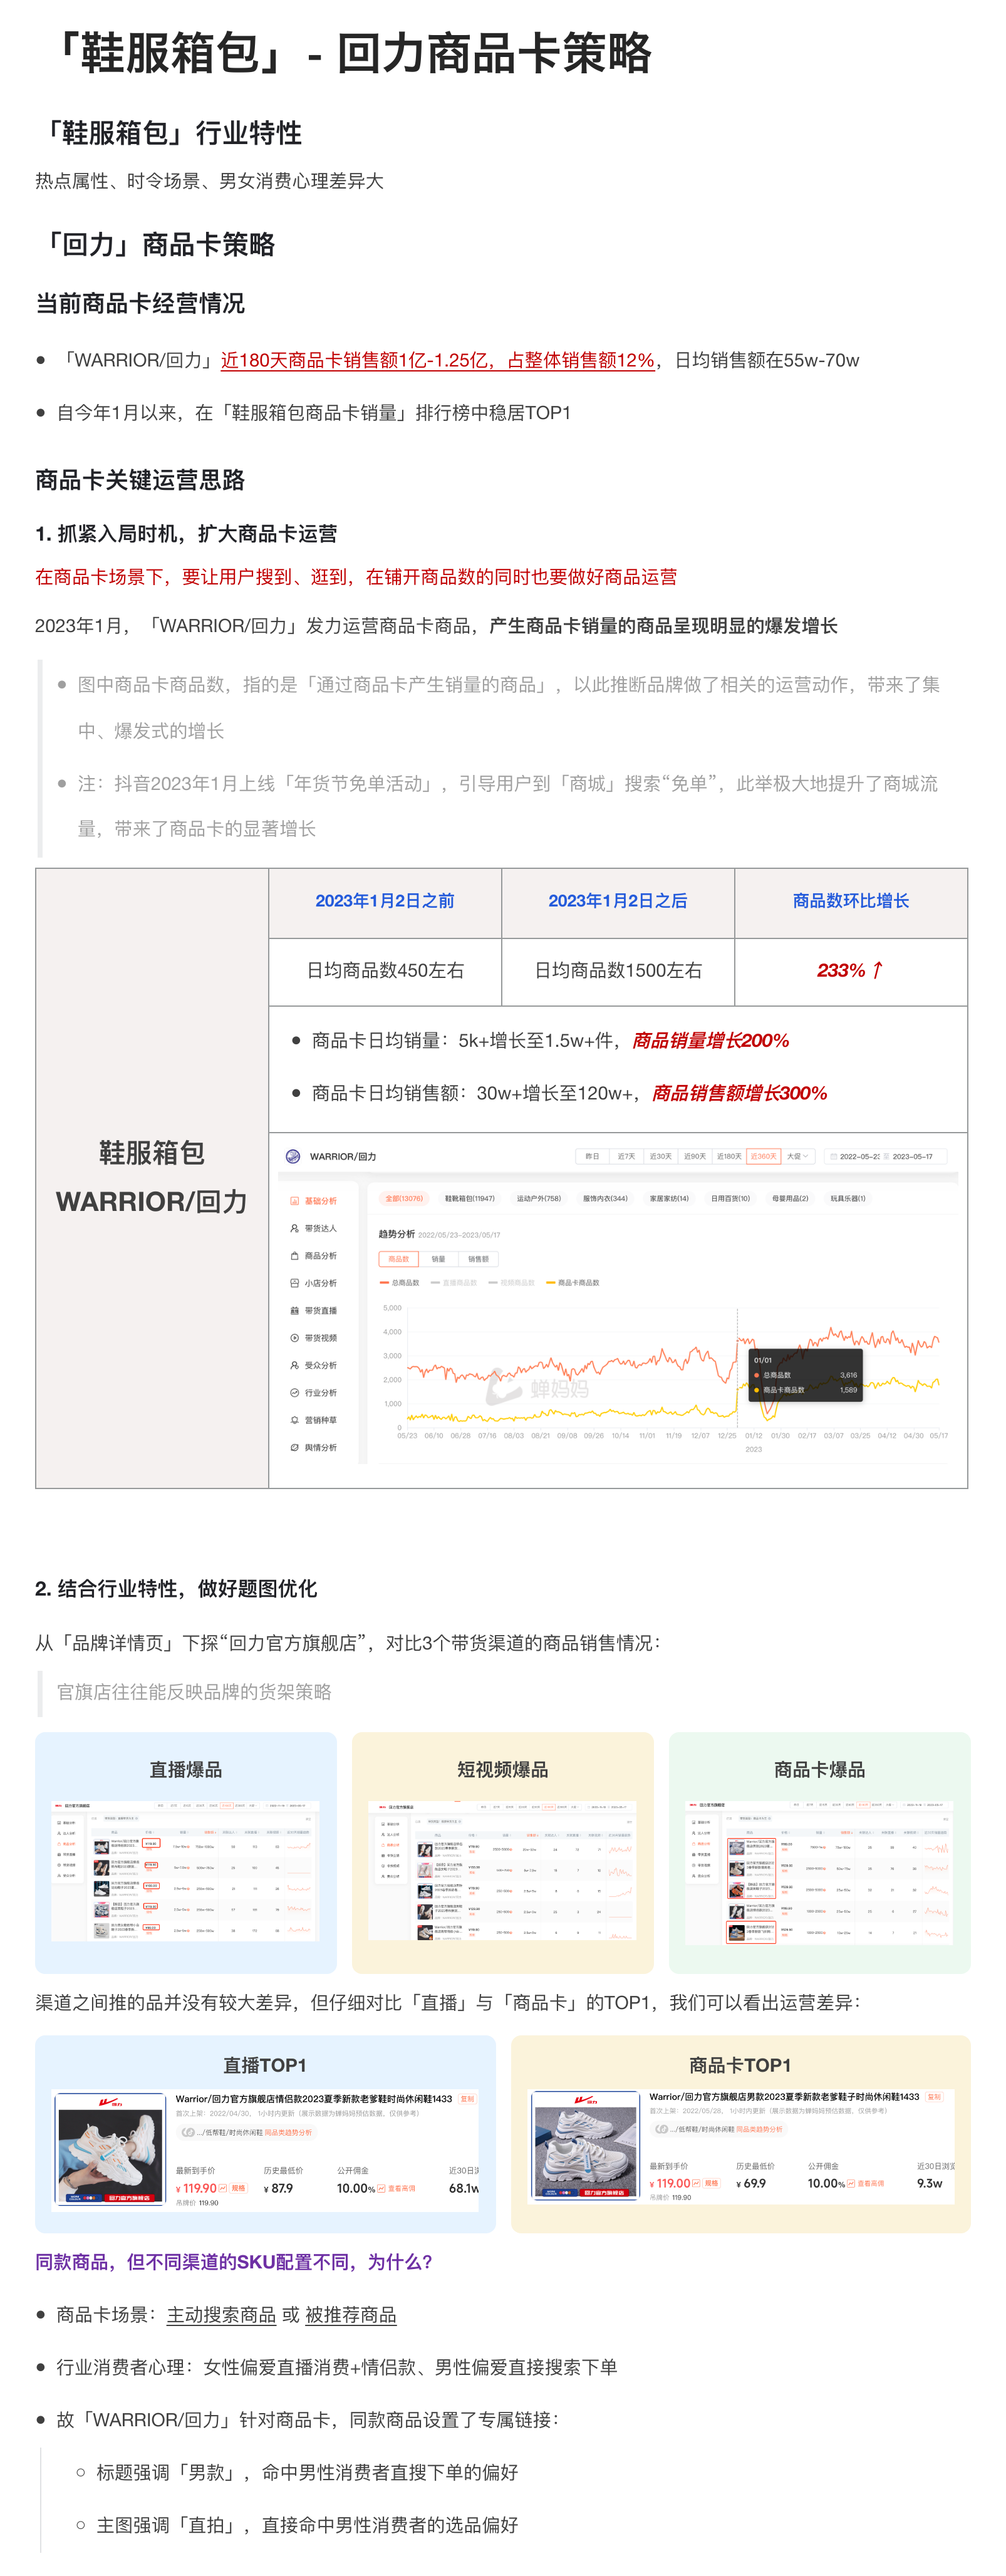
Task: Click 直播TOP1 product title ending 时尚休闲鞋1433
Action: [x=314, y=2099]
